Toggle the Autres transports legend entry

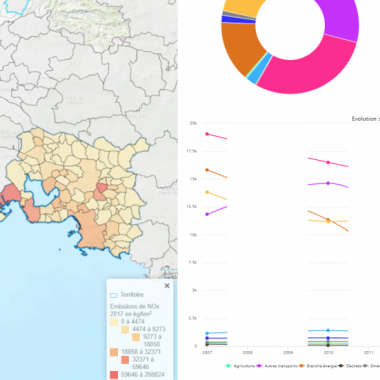pyautogui.click(x=276, y=366)
